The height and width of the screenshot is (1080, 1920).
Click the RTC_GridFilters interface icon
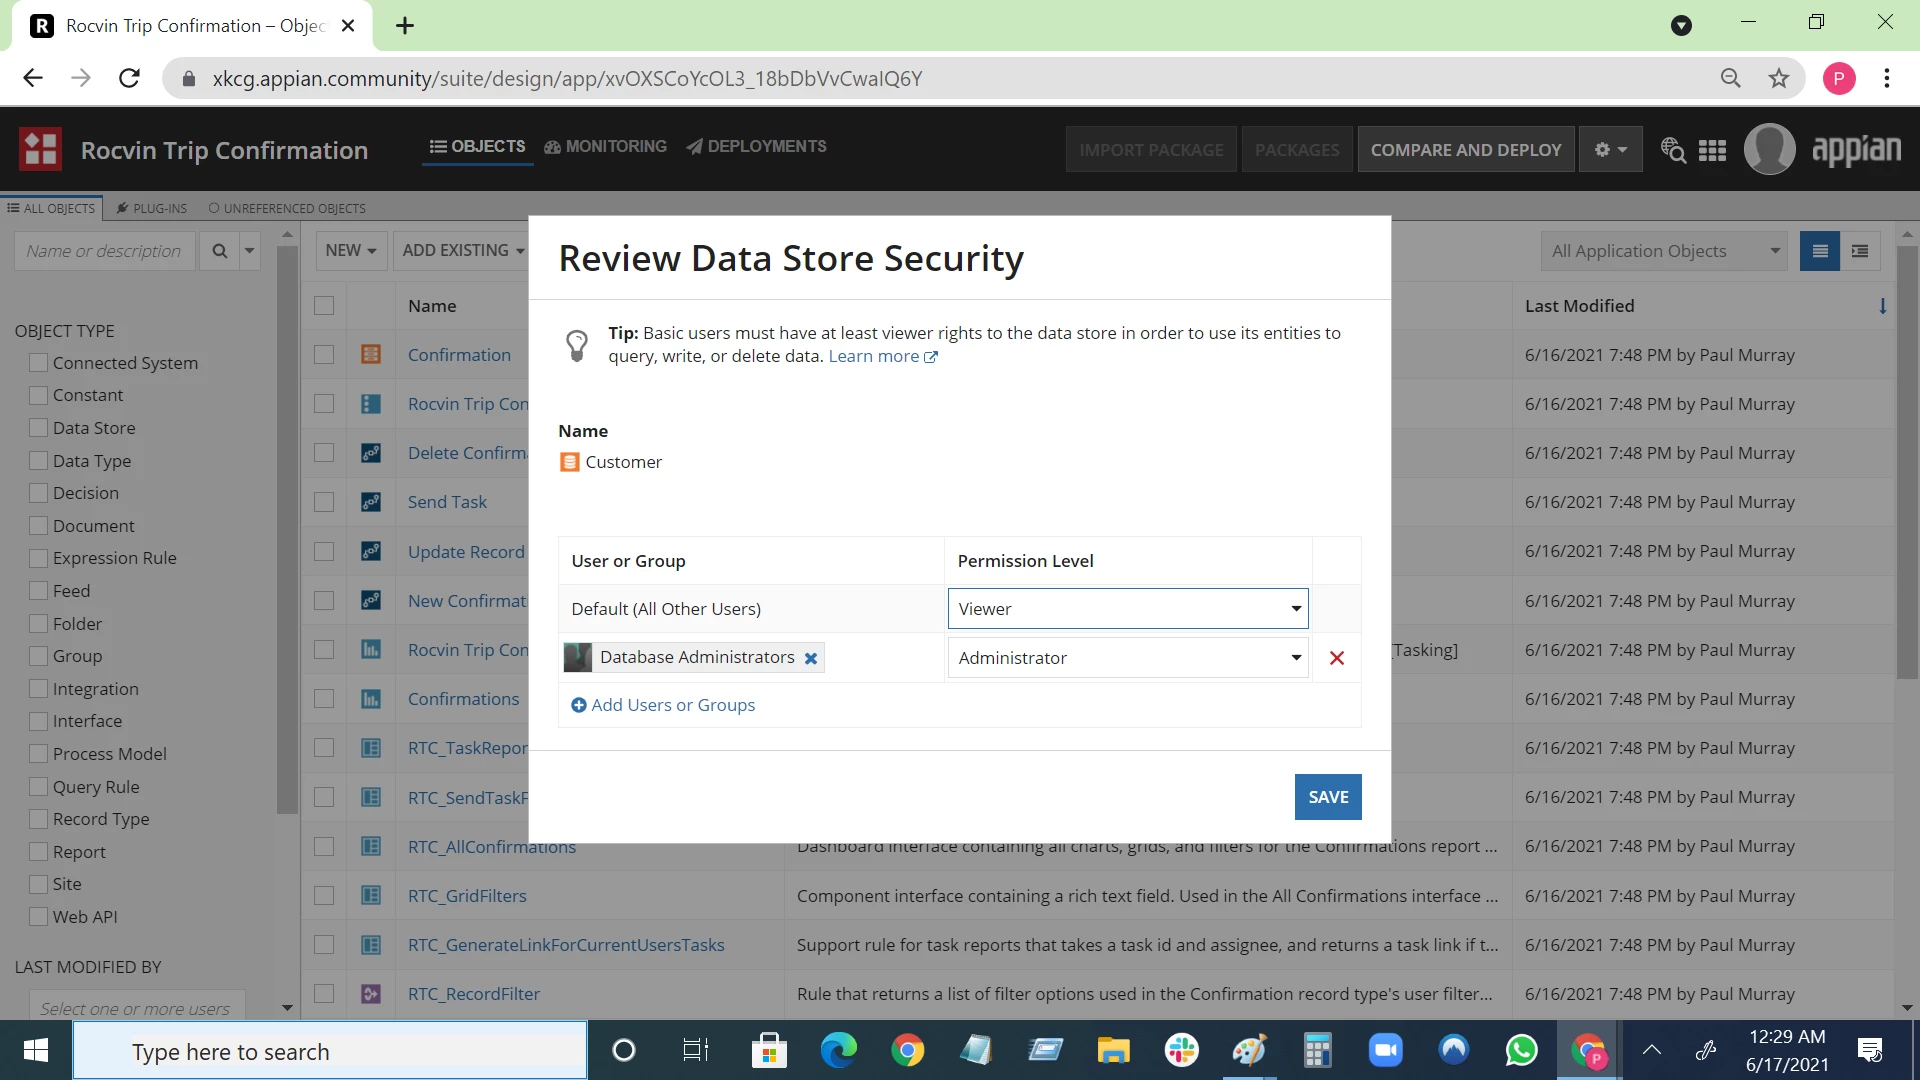pos(371,896)
